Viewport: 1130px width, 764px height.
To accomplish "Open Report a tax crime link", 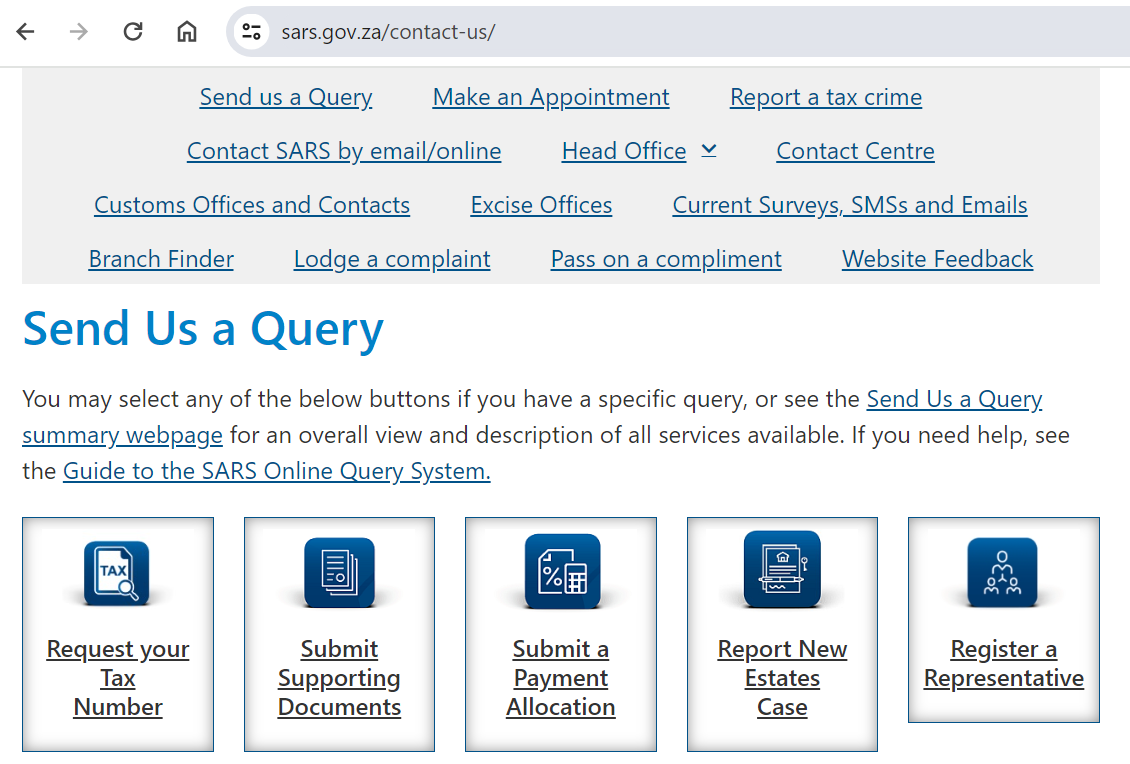I will point(826,97).
